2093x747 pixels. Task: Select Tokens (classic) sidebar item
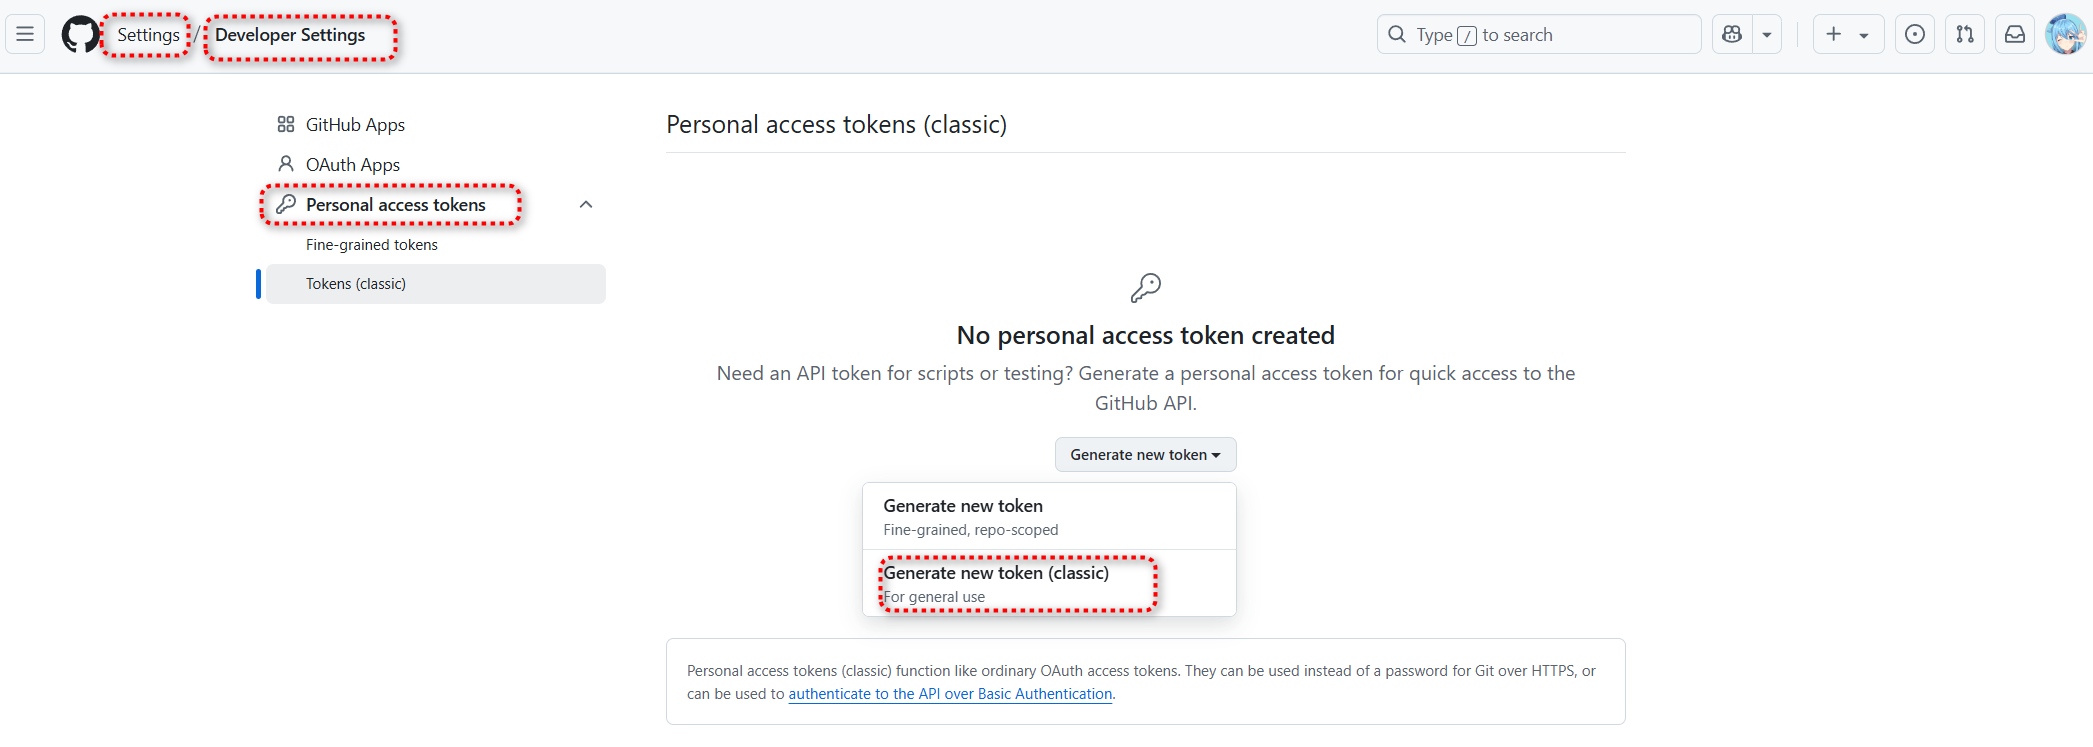(x=436, y=284)
